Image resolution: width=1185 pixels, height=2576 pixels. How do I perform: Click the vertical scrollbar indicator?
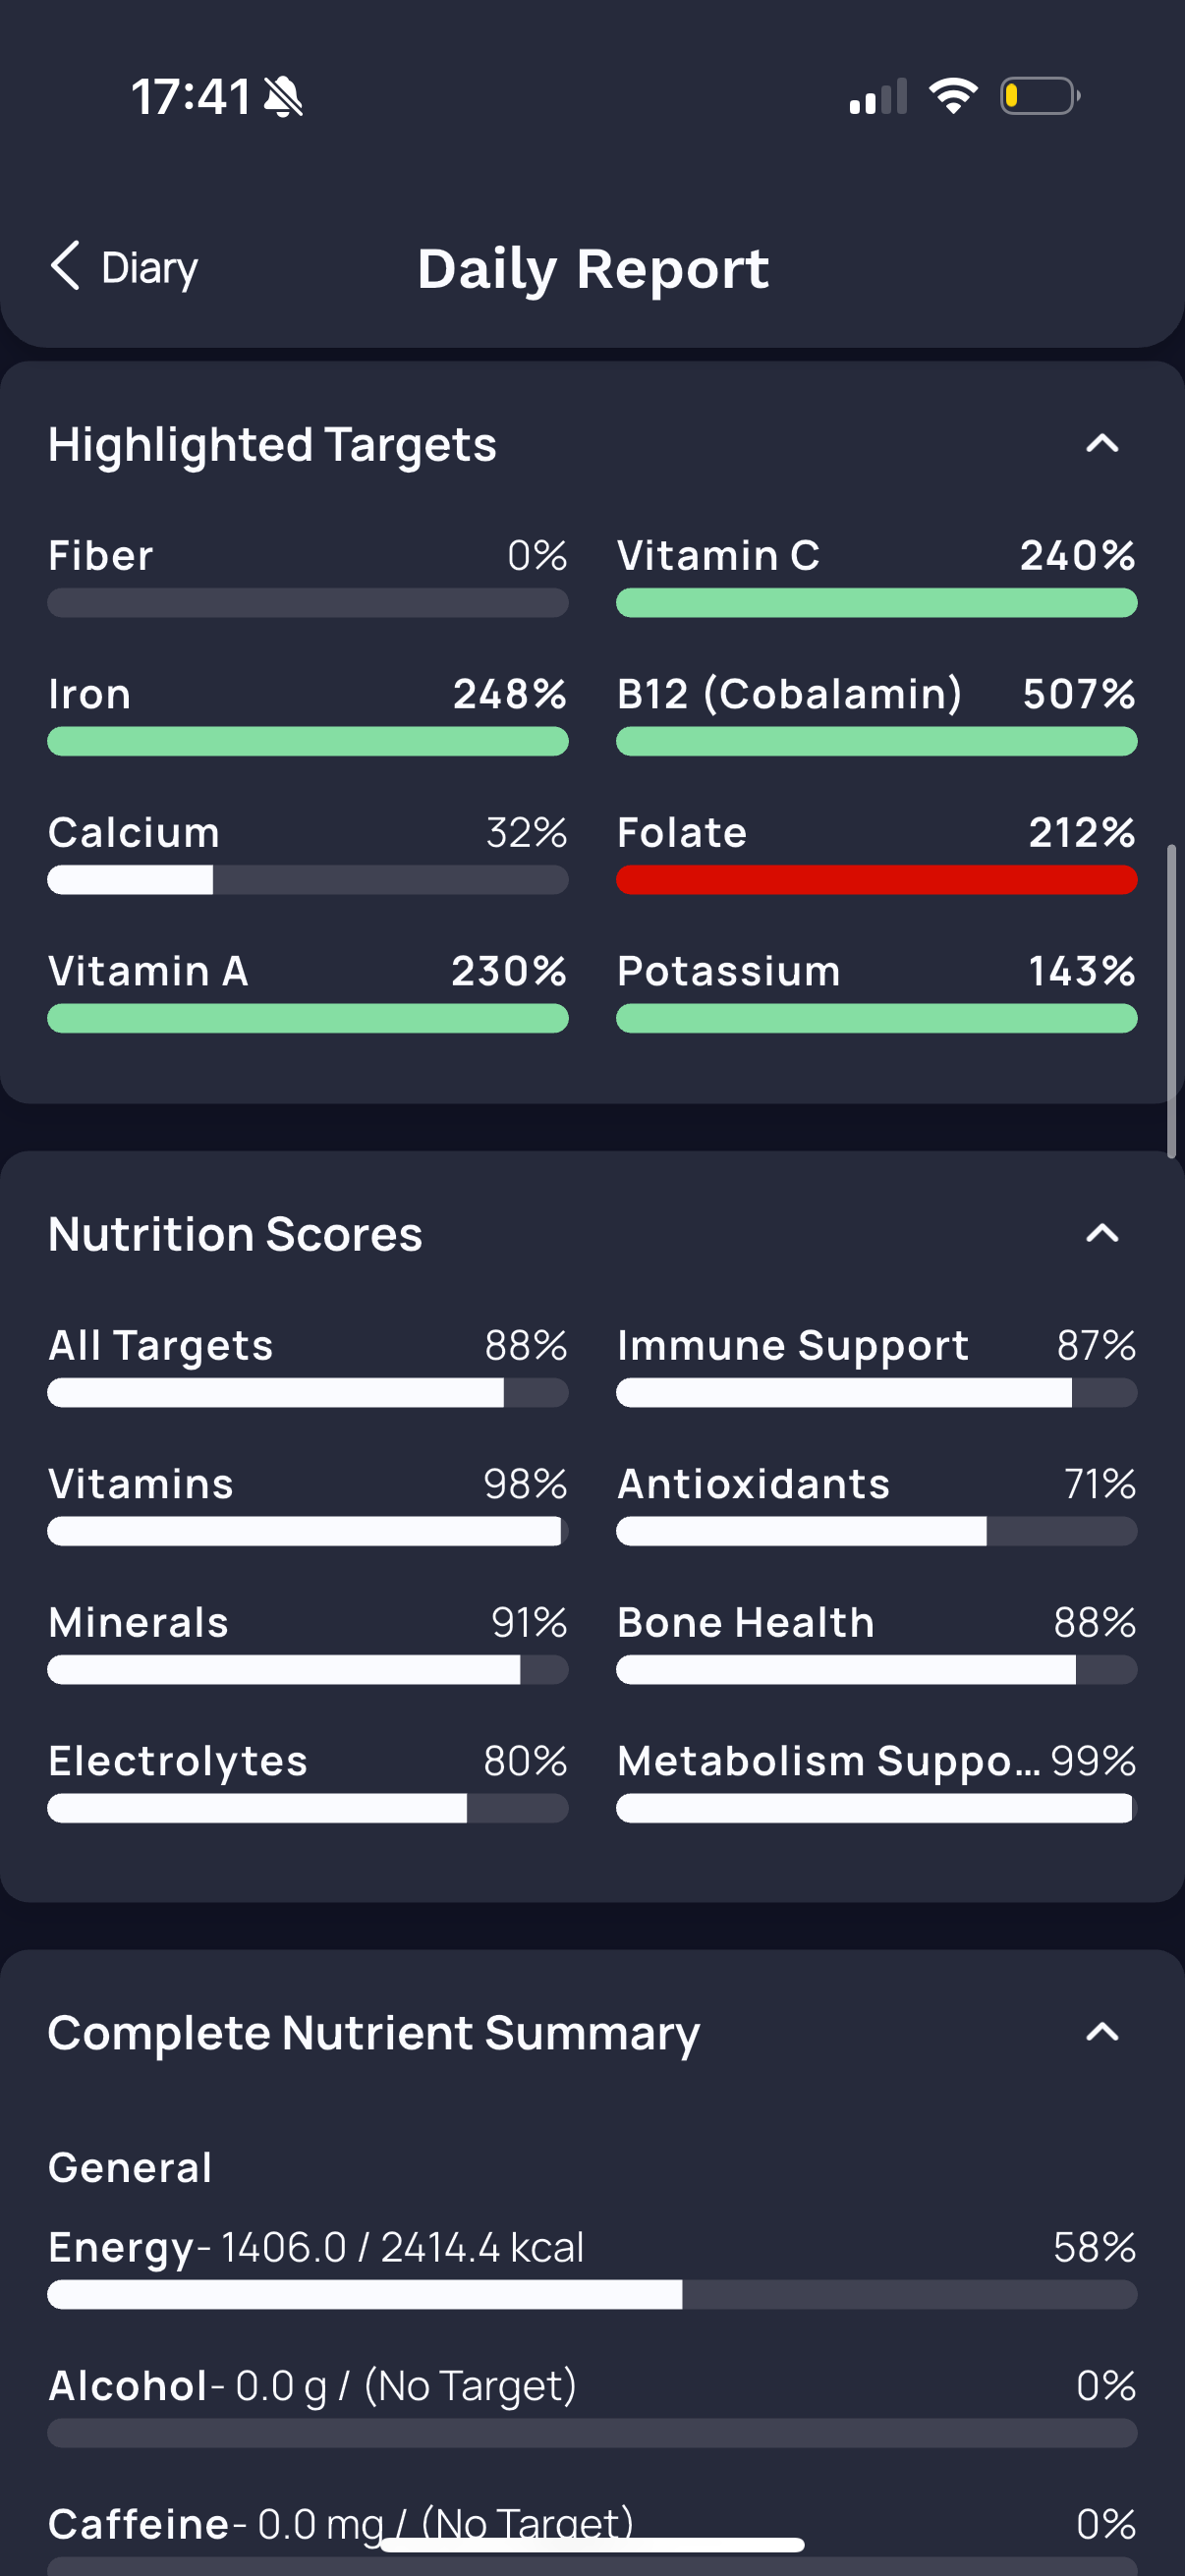pyautogui.click(x=1171, y=1001)
